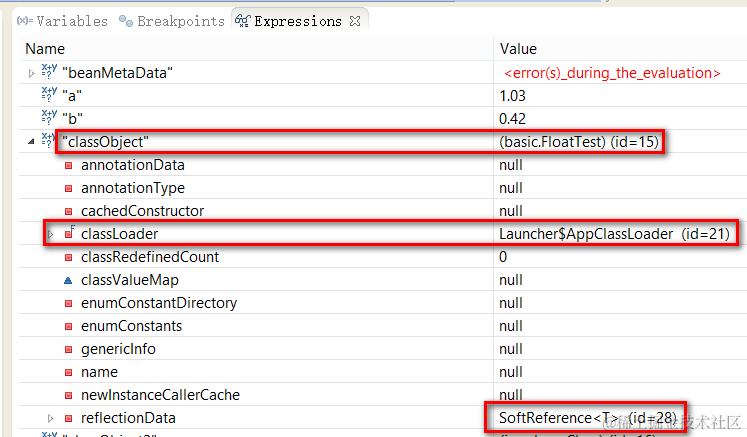Switch to the Breakpoints tab
747x437 pixels.
click(172, 21)
